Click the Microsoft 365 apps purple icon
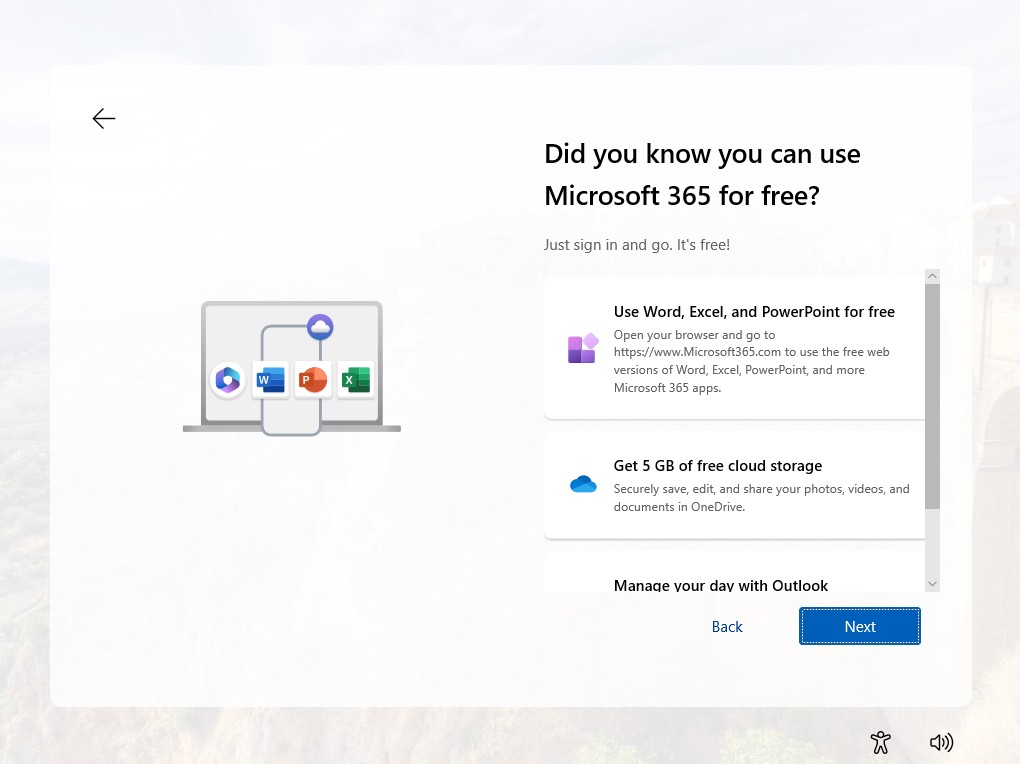This screenshot has height=764, width=1020. 583,348
